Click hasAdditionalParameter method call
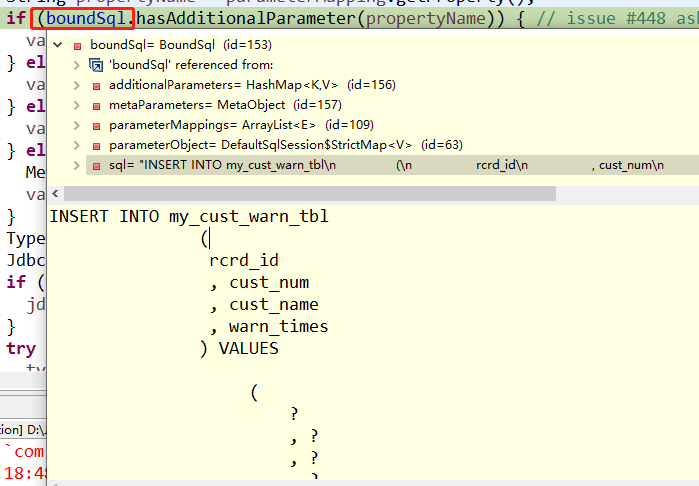 click(x=250, y=19)
